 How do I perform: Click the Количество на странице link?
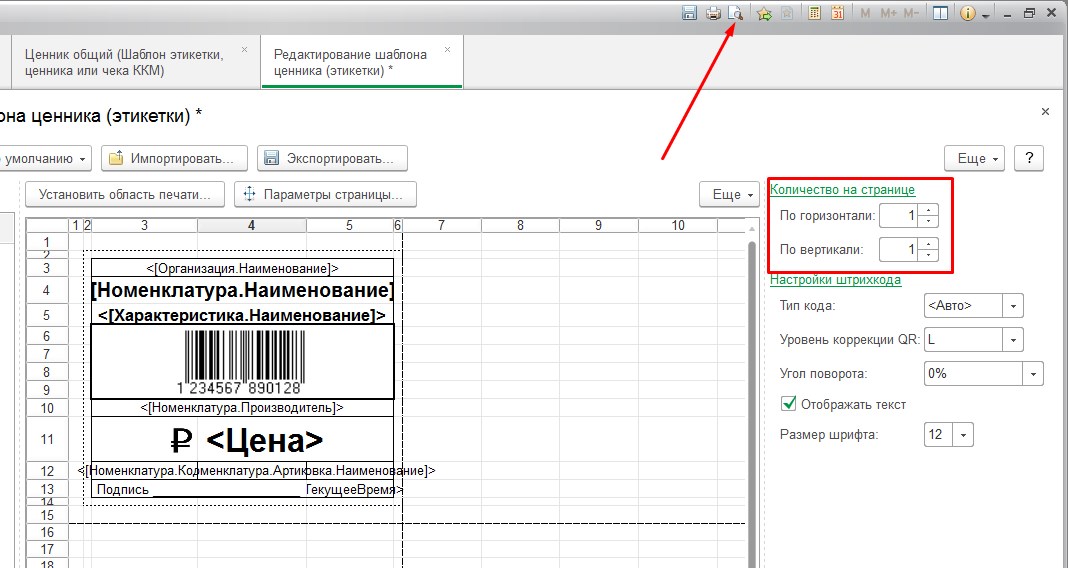(x=842, y=190)
